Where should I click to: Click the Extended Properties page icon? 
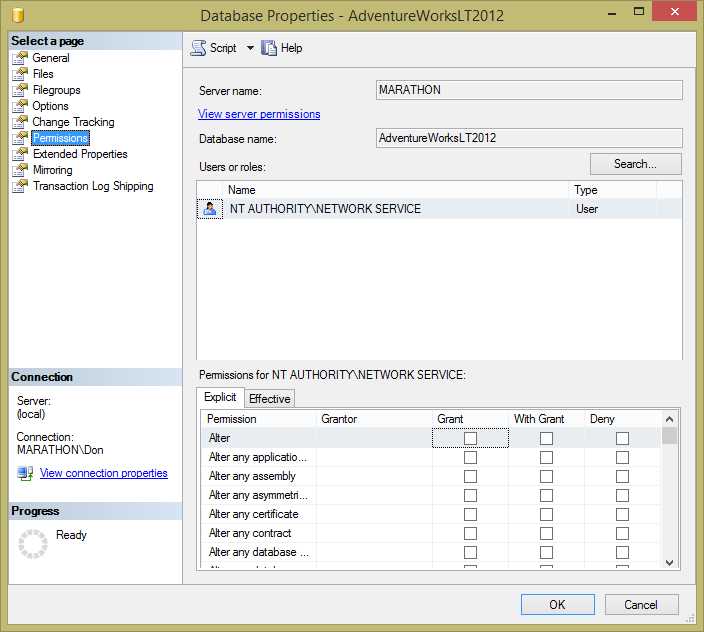(x=20, y=154)
